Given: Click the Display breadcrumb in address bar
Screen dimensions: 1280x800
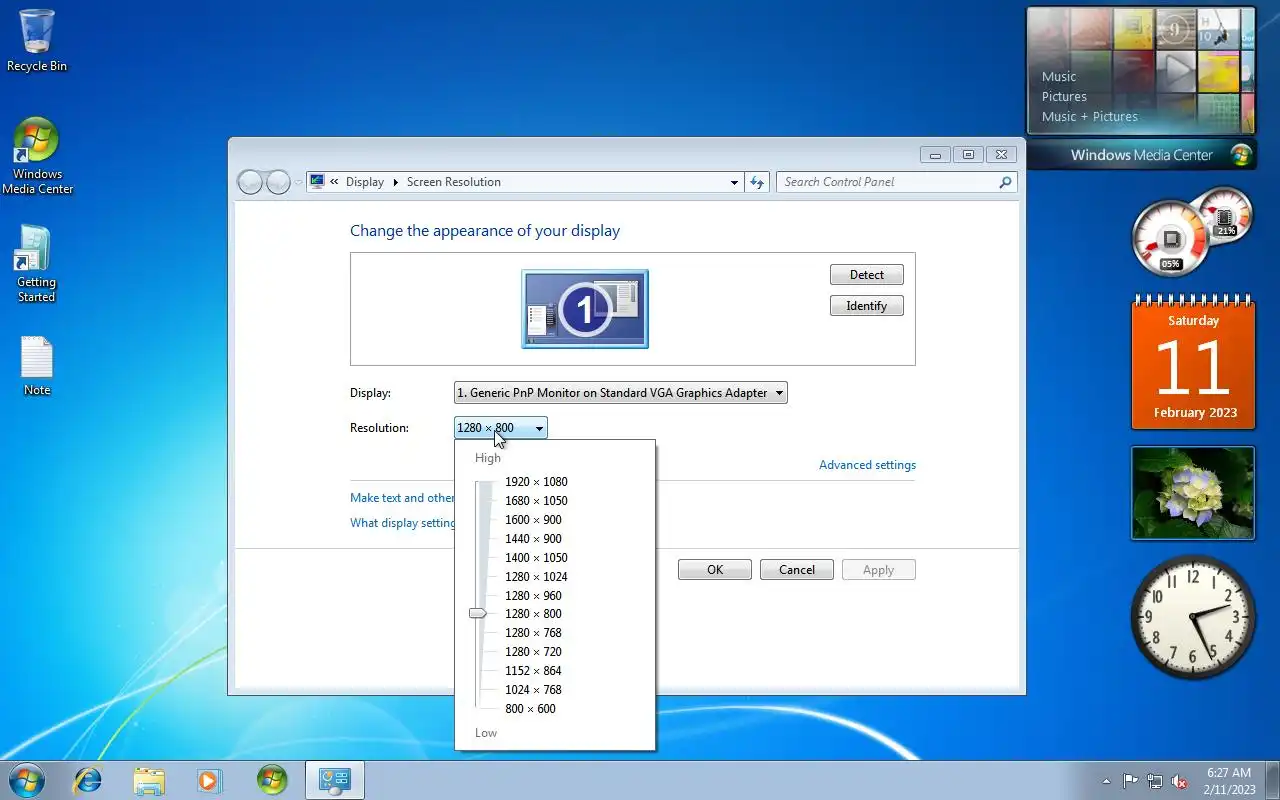Looking at the screenshot, I should pos(365,182).
